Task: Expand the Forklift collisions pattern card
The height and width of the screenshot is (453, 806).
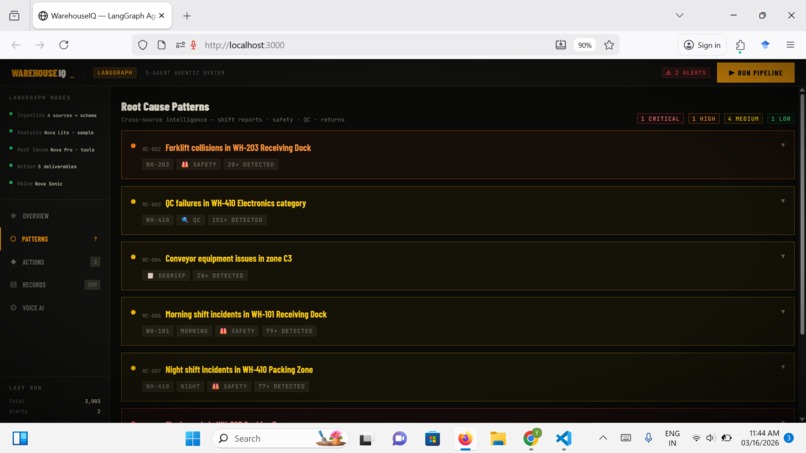Action: [783, 146]
